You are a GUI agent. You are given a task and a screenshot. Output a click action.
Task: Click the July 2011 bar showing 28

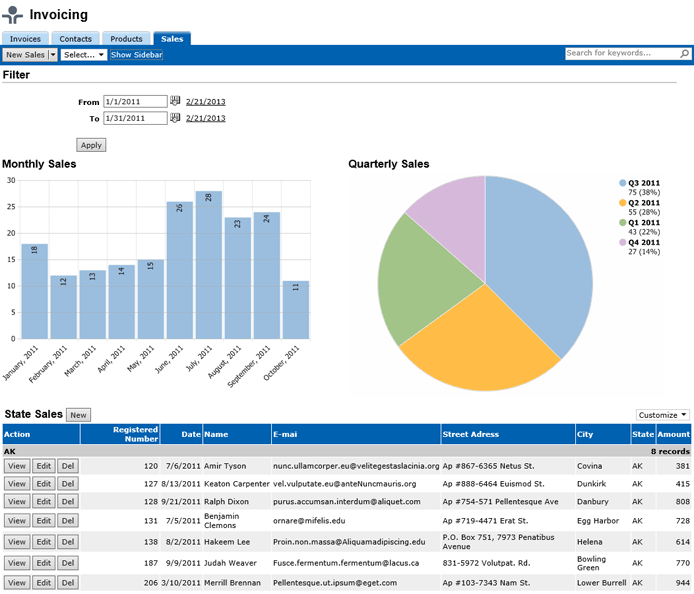(x=209, y=265)
